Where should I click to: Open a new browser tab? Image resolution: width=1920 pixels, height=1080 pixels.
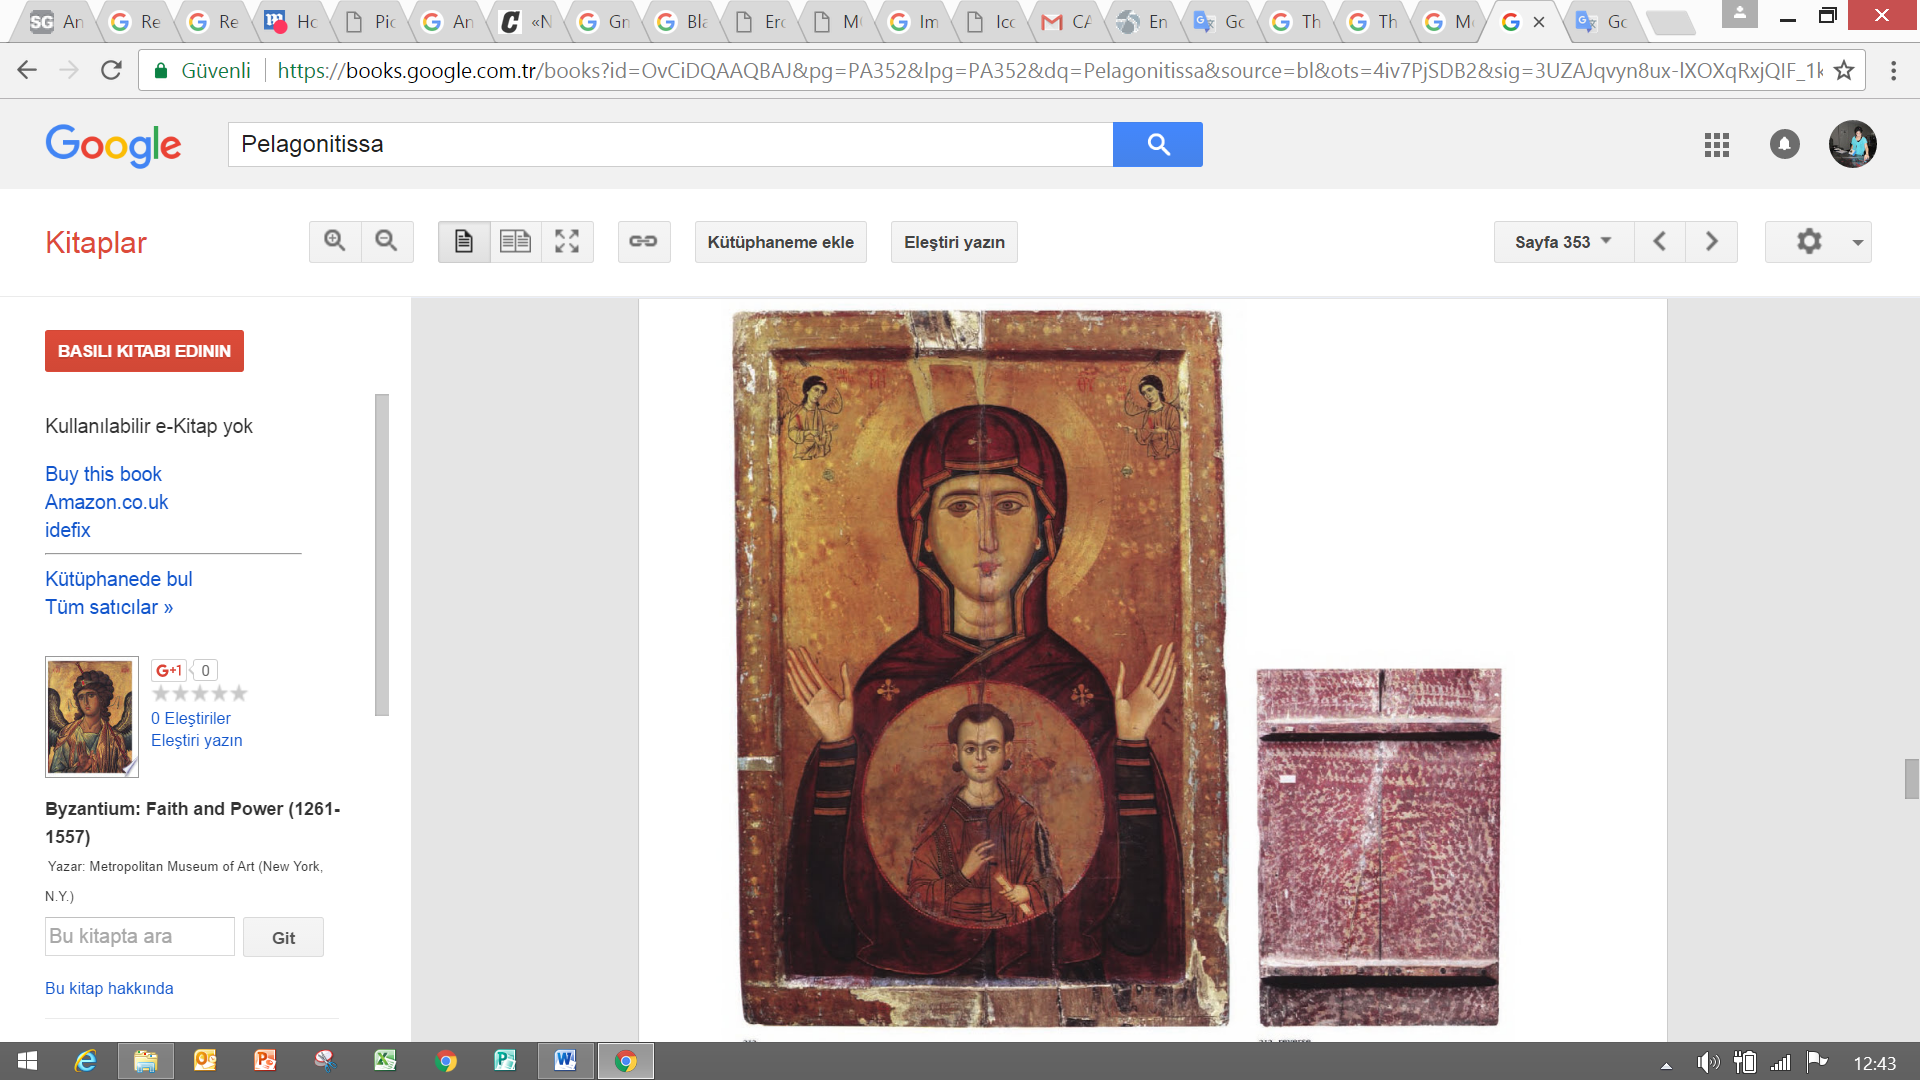coord(1670,22)
